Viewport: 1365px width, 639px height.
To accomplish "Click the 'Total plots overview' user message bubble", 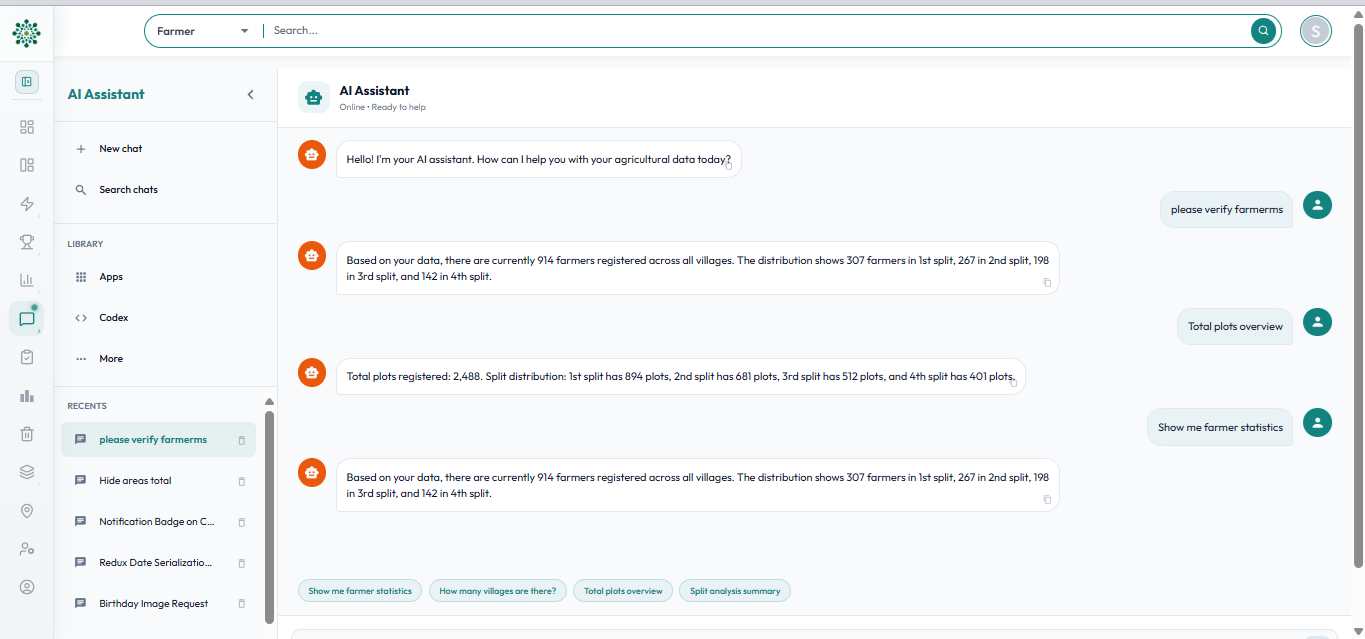I will pos(1235,327).
